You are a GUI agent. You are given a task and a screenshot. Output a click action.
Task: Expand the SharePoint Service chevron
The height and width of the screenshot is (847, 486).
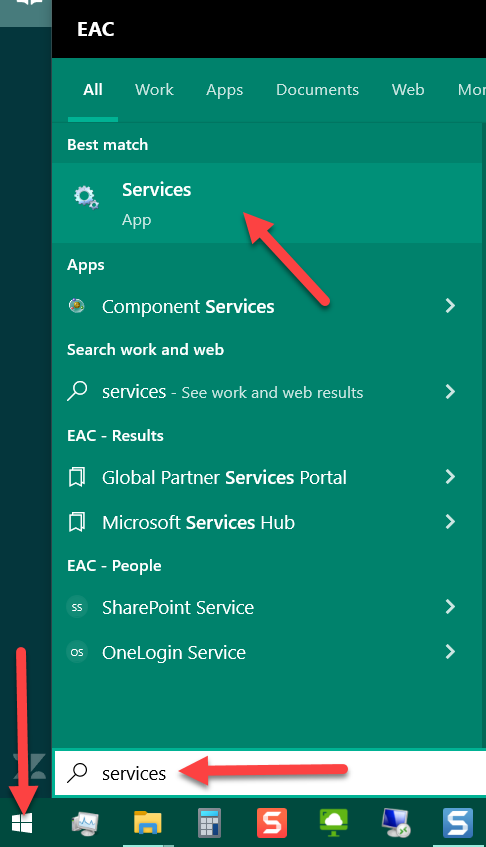tap(450, 607)
